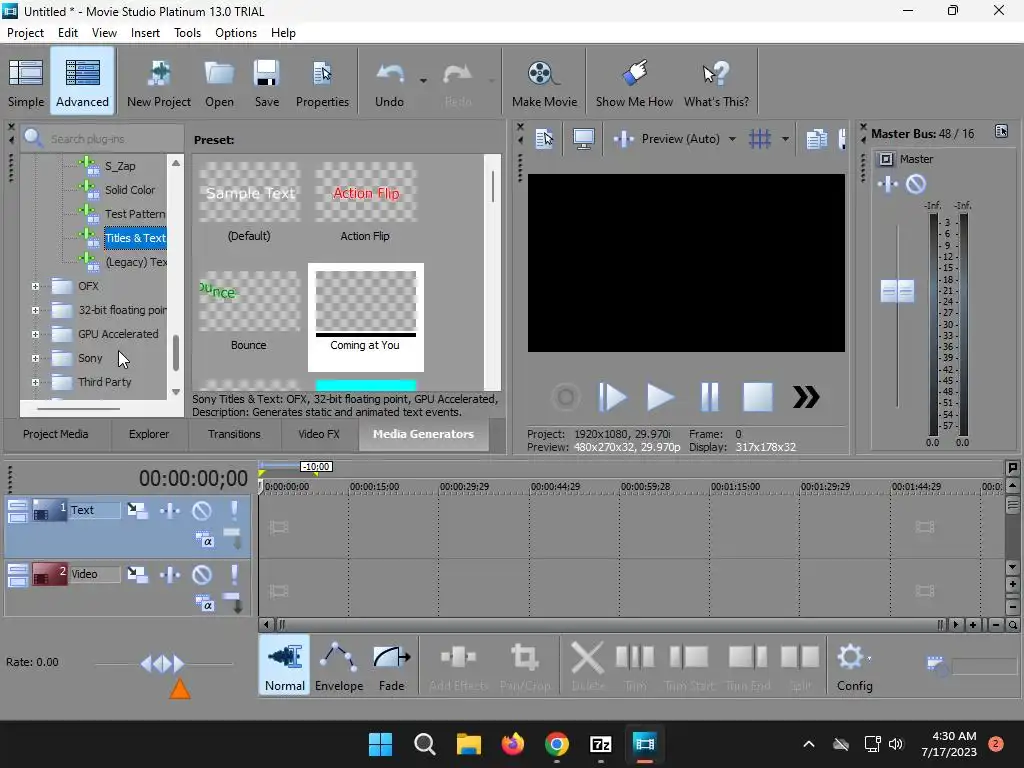Open the preview overlays grid dropdown

[785, 139]
